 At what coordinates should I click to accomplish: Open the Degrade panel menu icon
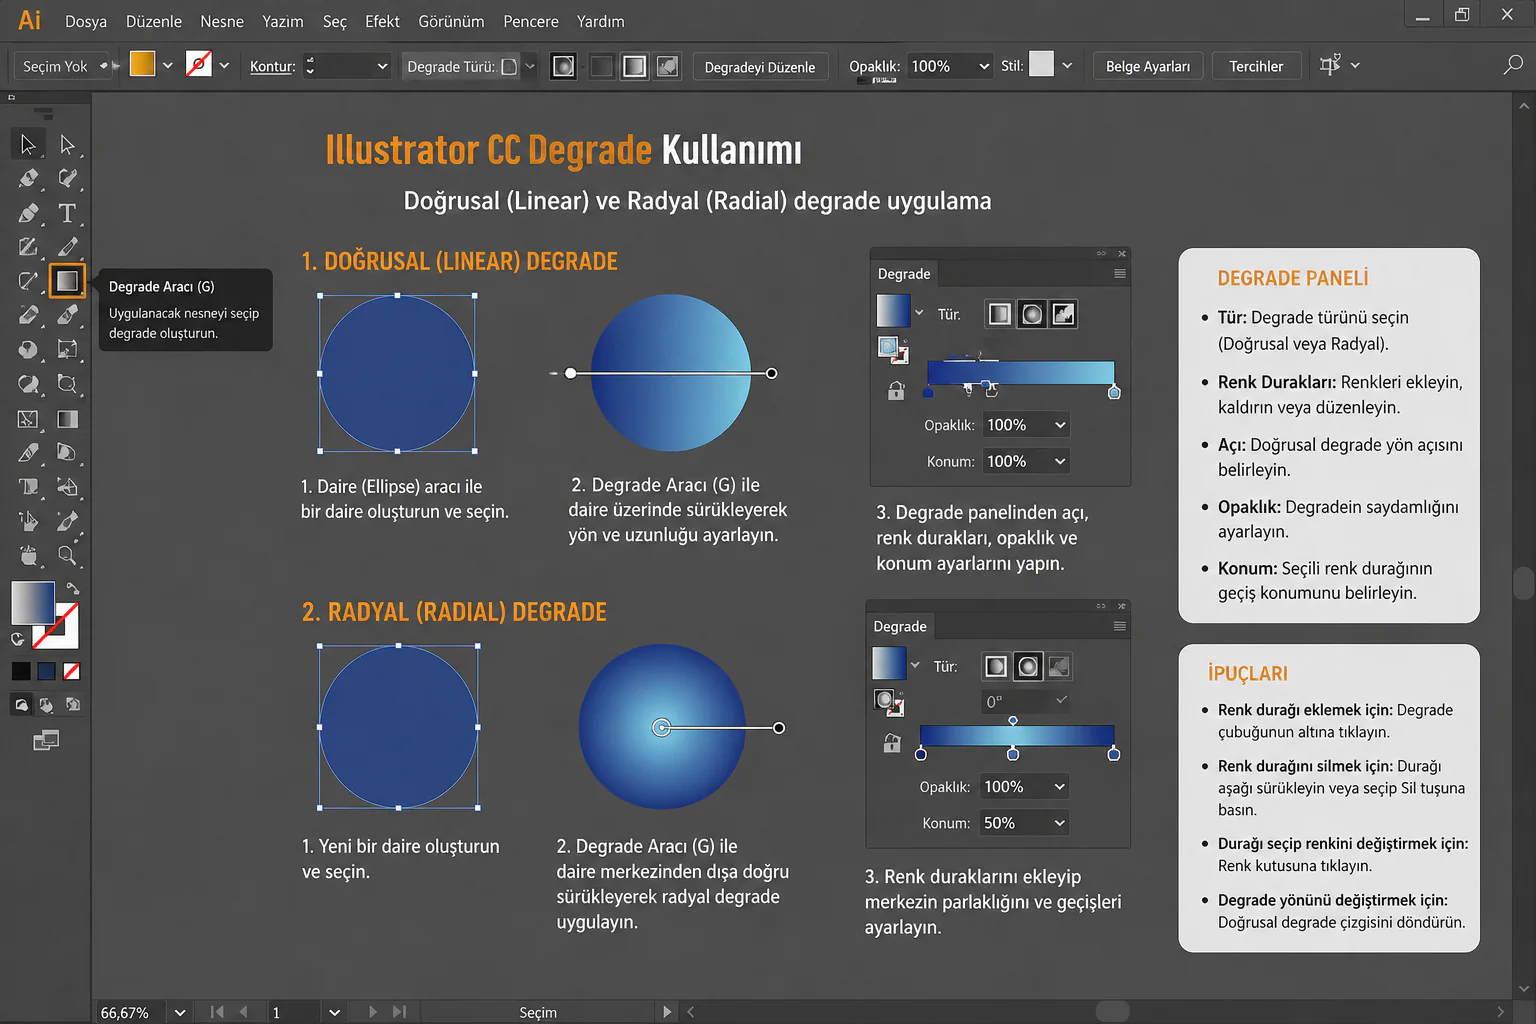[1118, 273]
